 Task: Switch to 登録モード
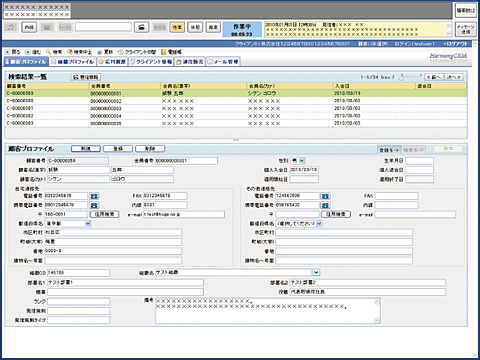pos(389,150)
